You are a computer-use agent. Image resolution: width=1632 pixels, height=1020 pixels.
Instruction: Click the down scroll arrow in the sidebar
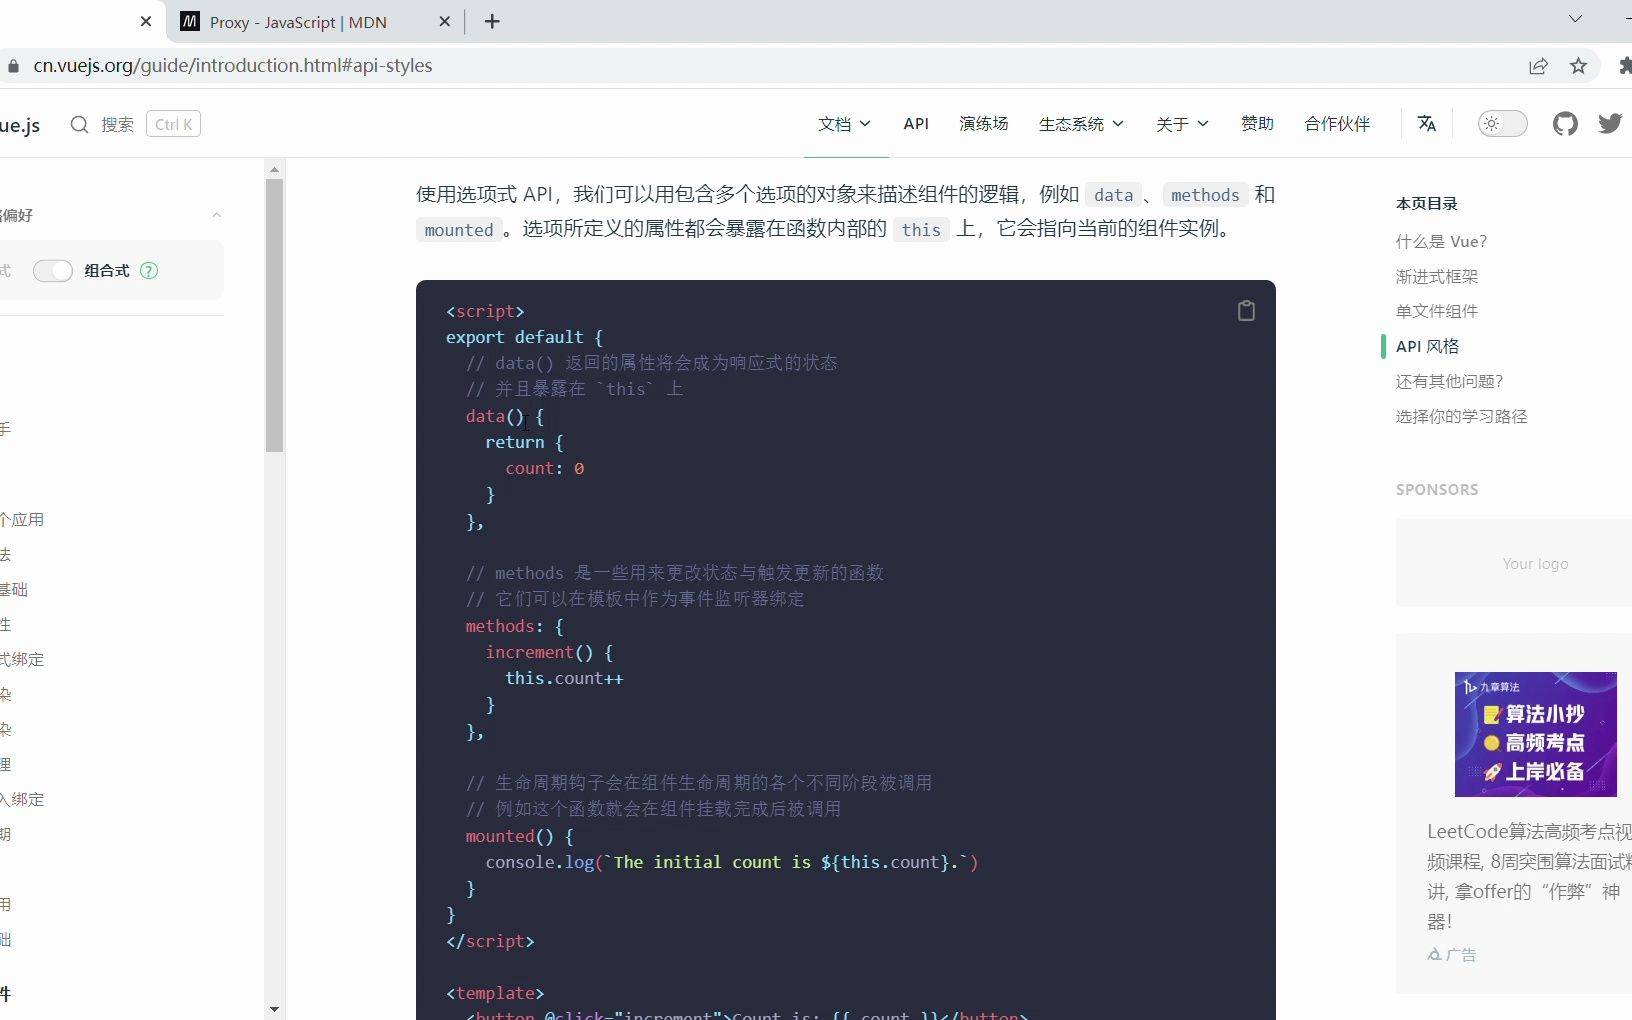tap(273, 1010)
